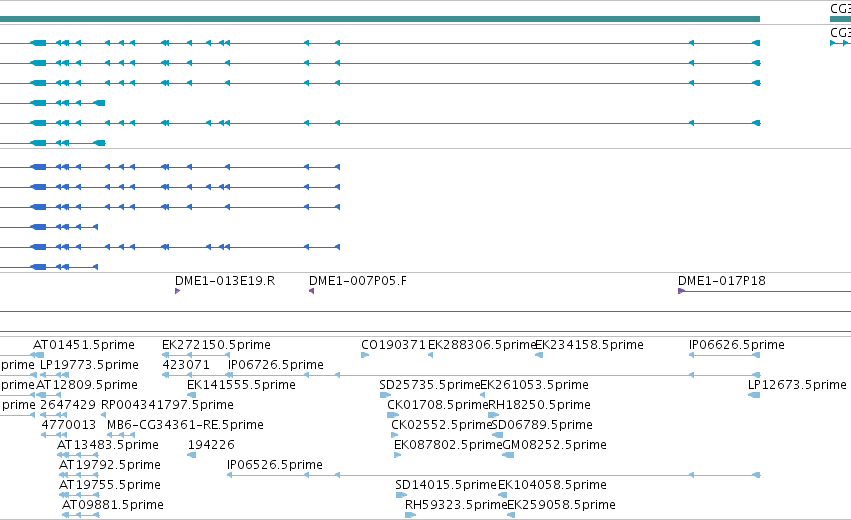851x520 pixels.
Task: Select the AT12809.5prime EST label
Action: pos(87,385)
